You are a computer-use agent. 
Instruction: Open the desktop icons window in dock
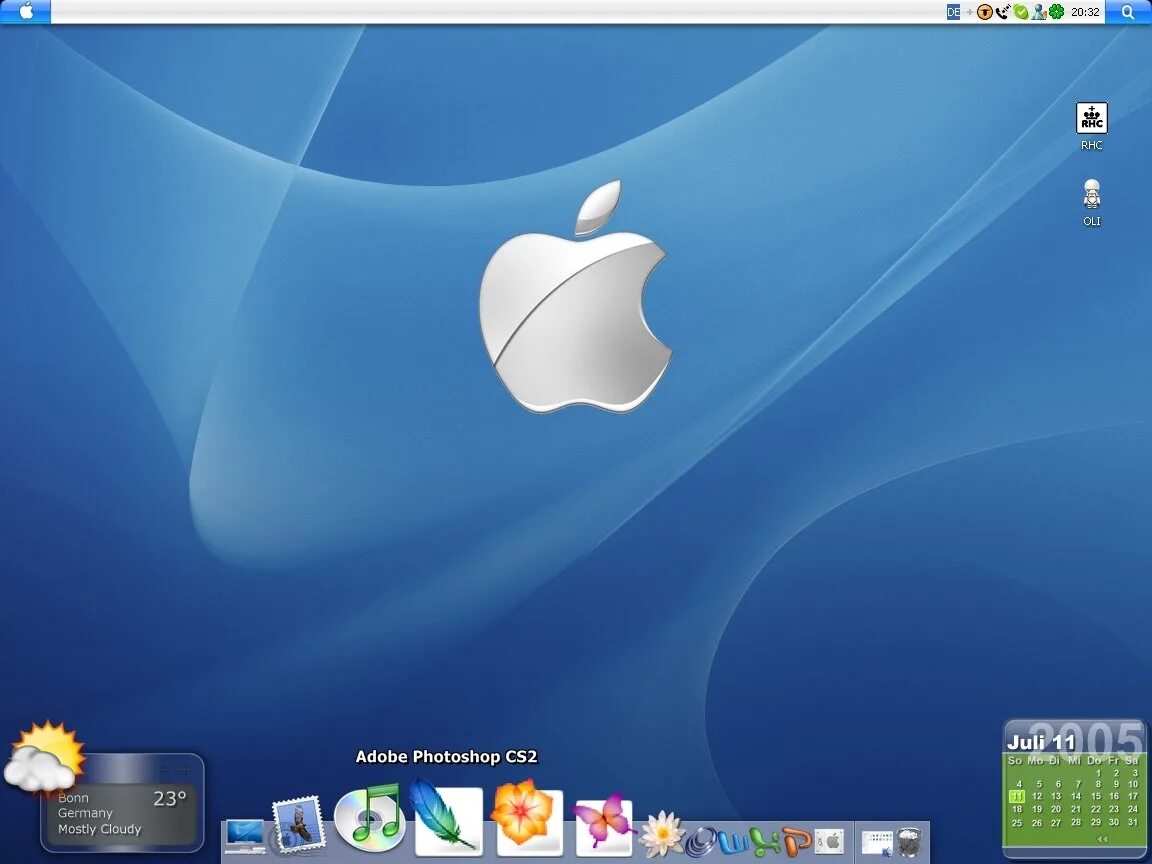point(877,843)
